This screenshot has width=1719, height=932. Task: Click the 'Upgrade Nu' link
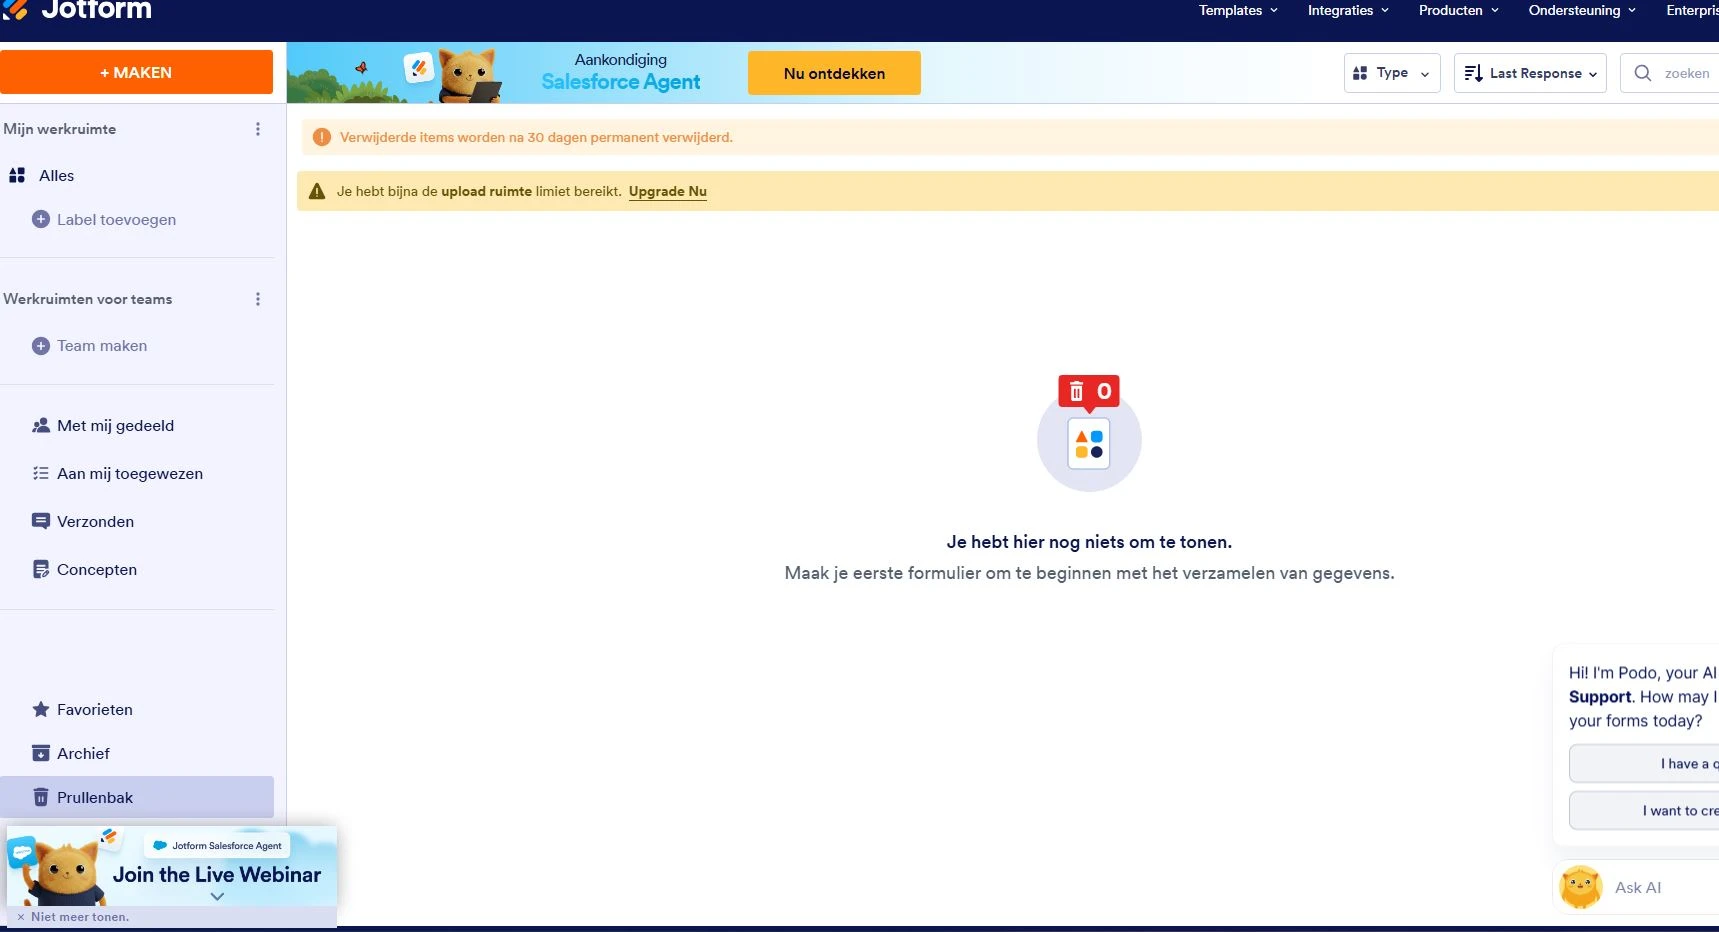(667, 191)
